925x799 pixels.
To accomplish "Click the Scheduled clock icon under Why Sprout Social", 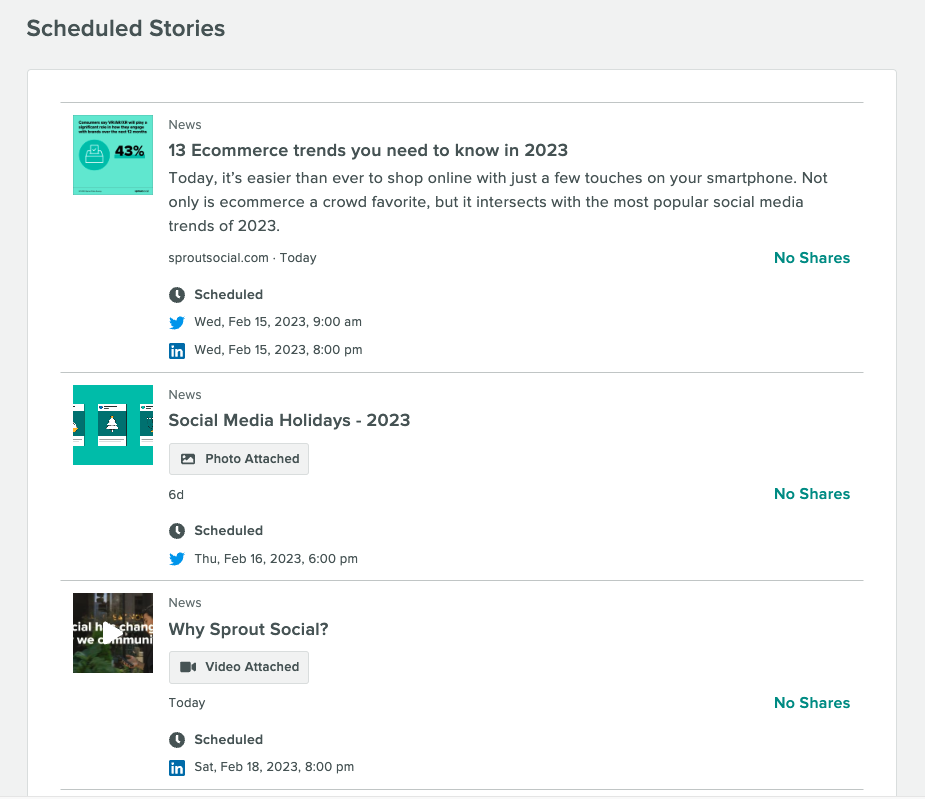I will point(177,739).
